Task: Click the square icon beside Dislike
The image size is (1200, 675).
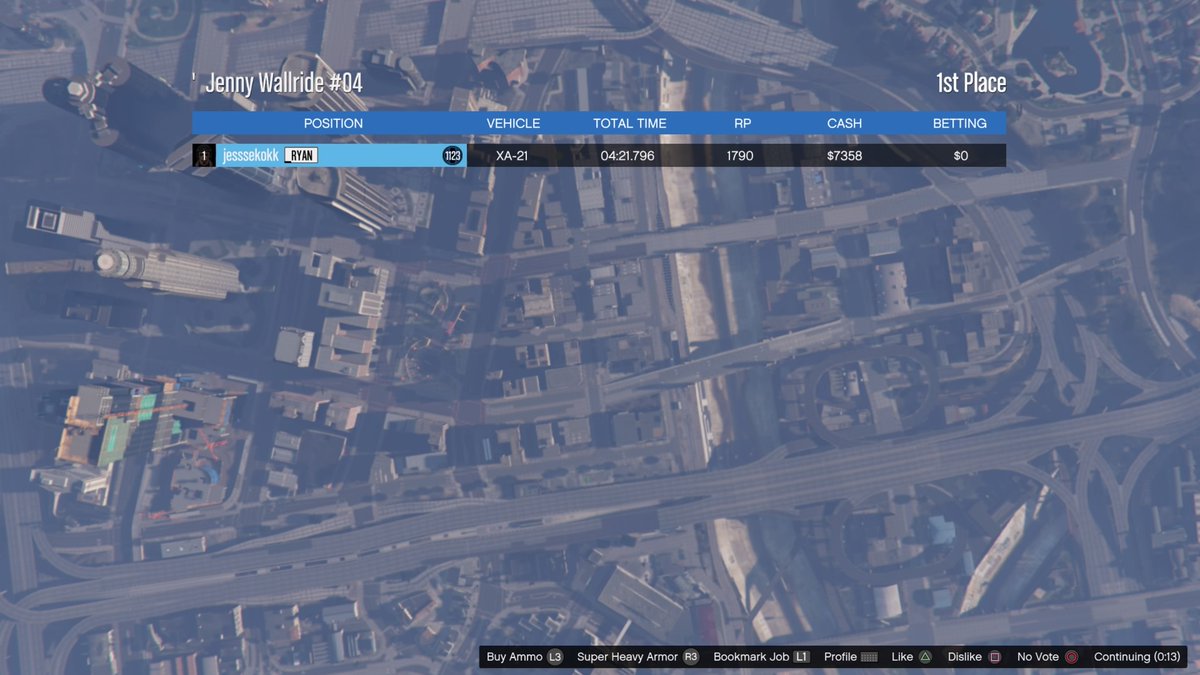Action: [x=994, y=657]
